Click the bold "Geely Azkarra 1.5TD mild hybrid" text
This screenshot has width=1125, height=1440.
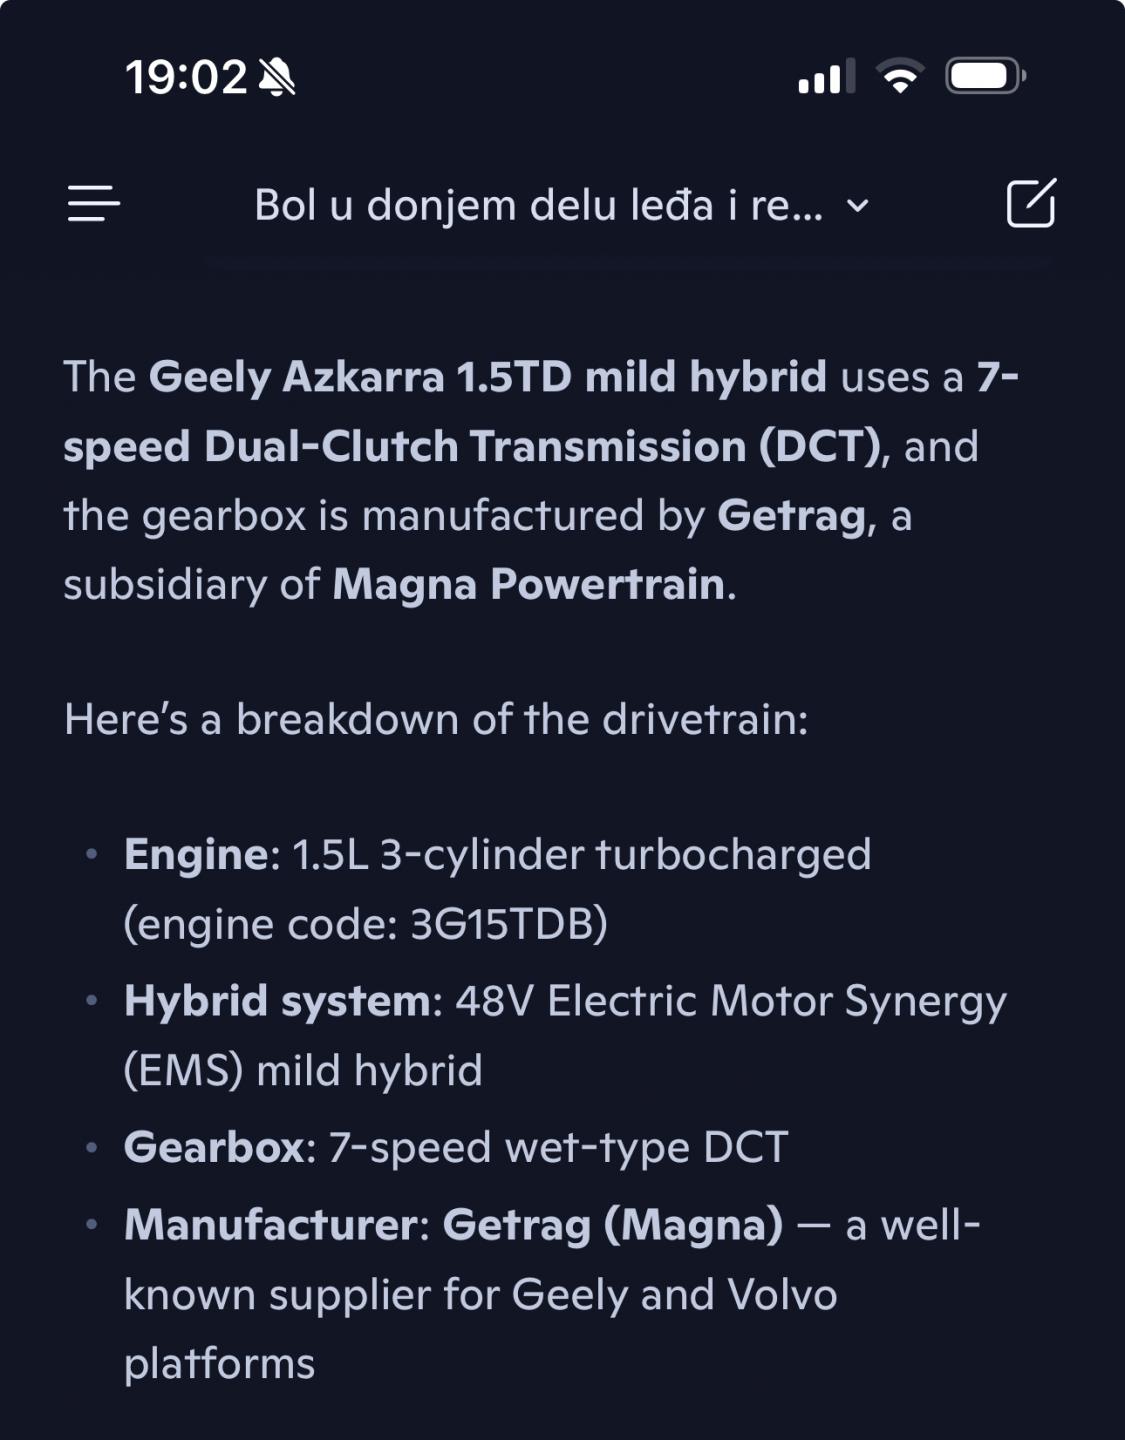click(x=487, y=377)
